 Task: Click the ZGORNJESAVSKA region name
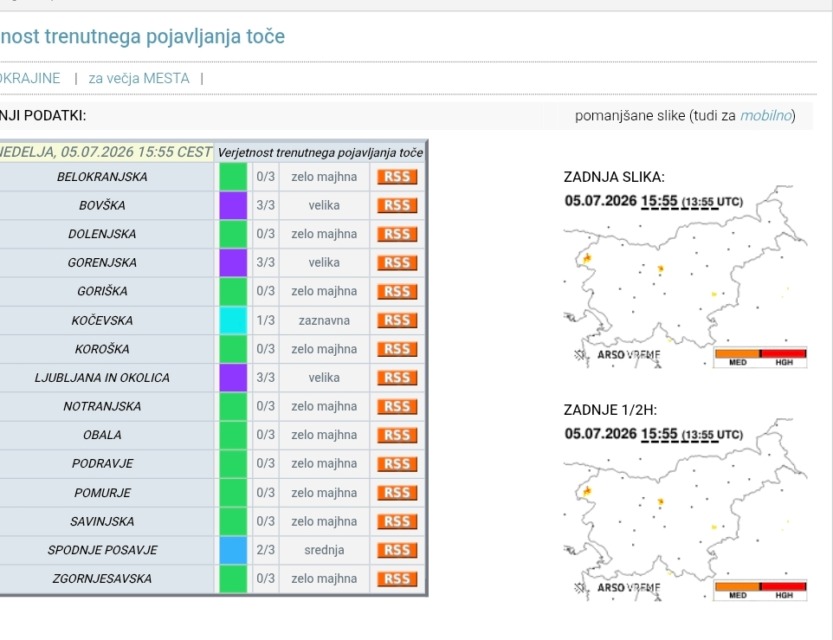tap(102, 578)
